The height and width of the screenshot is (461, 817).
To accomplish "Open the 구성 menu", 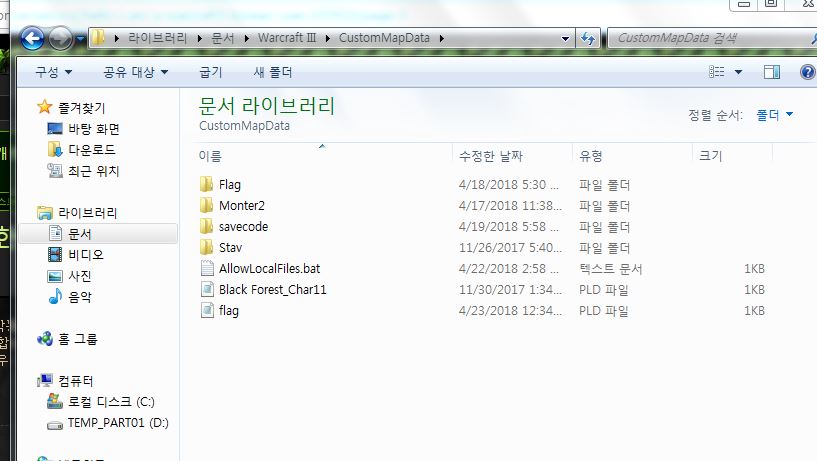I will 54,72.
